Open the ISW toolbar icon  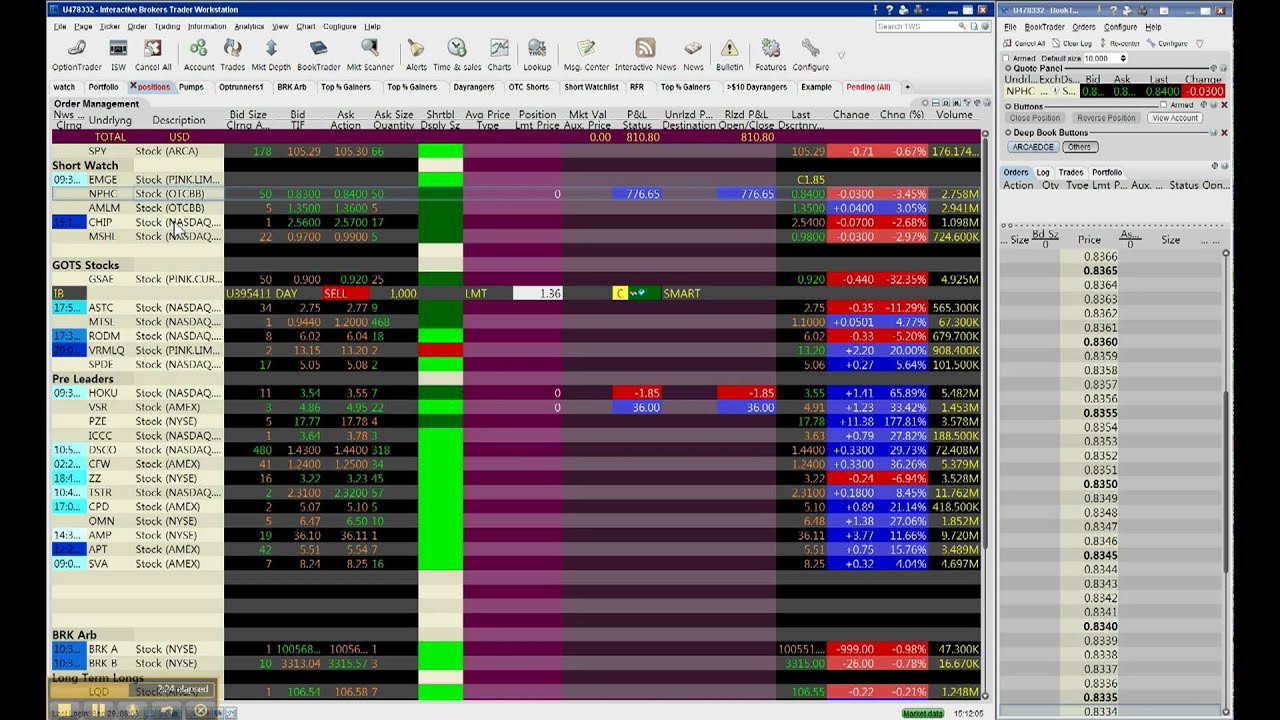click(x=118, y=55)
